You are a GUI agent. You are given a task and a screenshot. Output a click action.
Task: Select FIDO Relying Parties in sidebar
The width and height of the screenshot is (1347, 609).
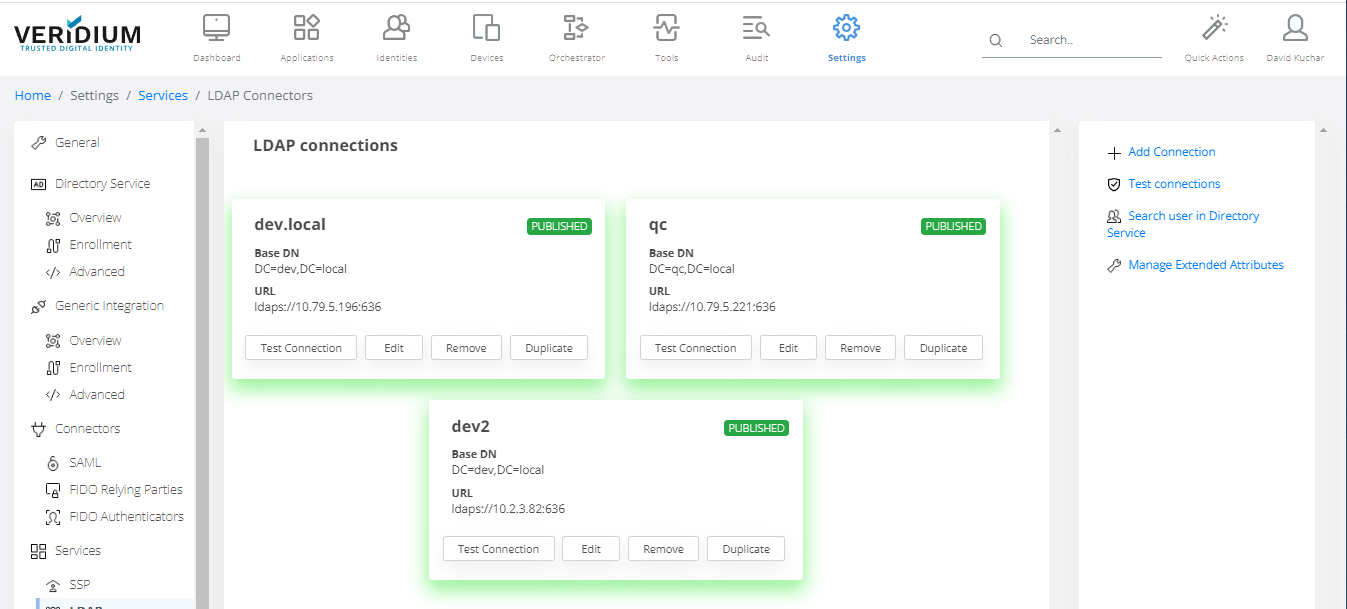[x=125, y=490]
